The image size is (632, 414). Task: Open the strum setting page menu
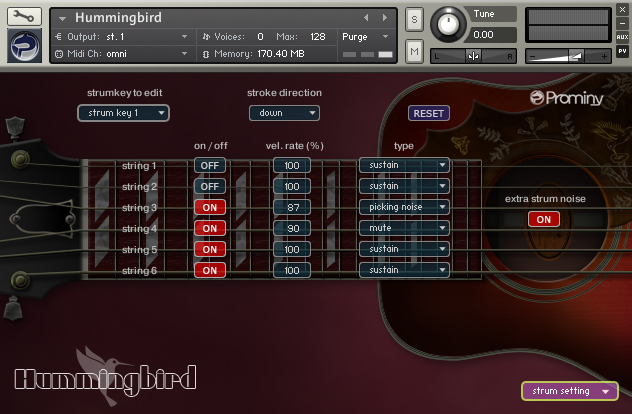[569, 391]
